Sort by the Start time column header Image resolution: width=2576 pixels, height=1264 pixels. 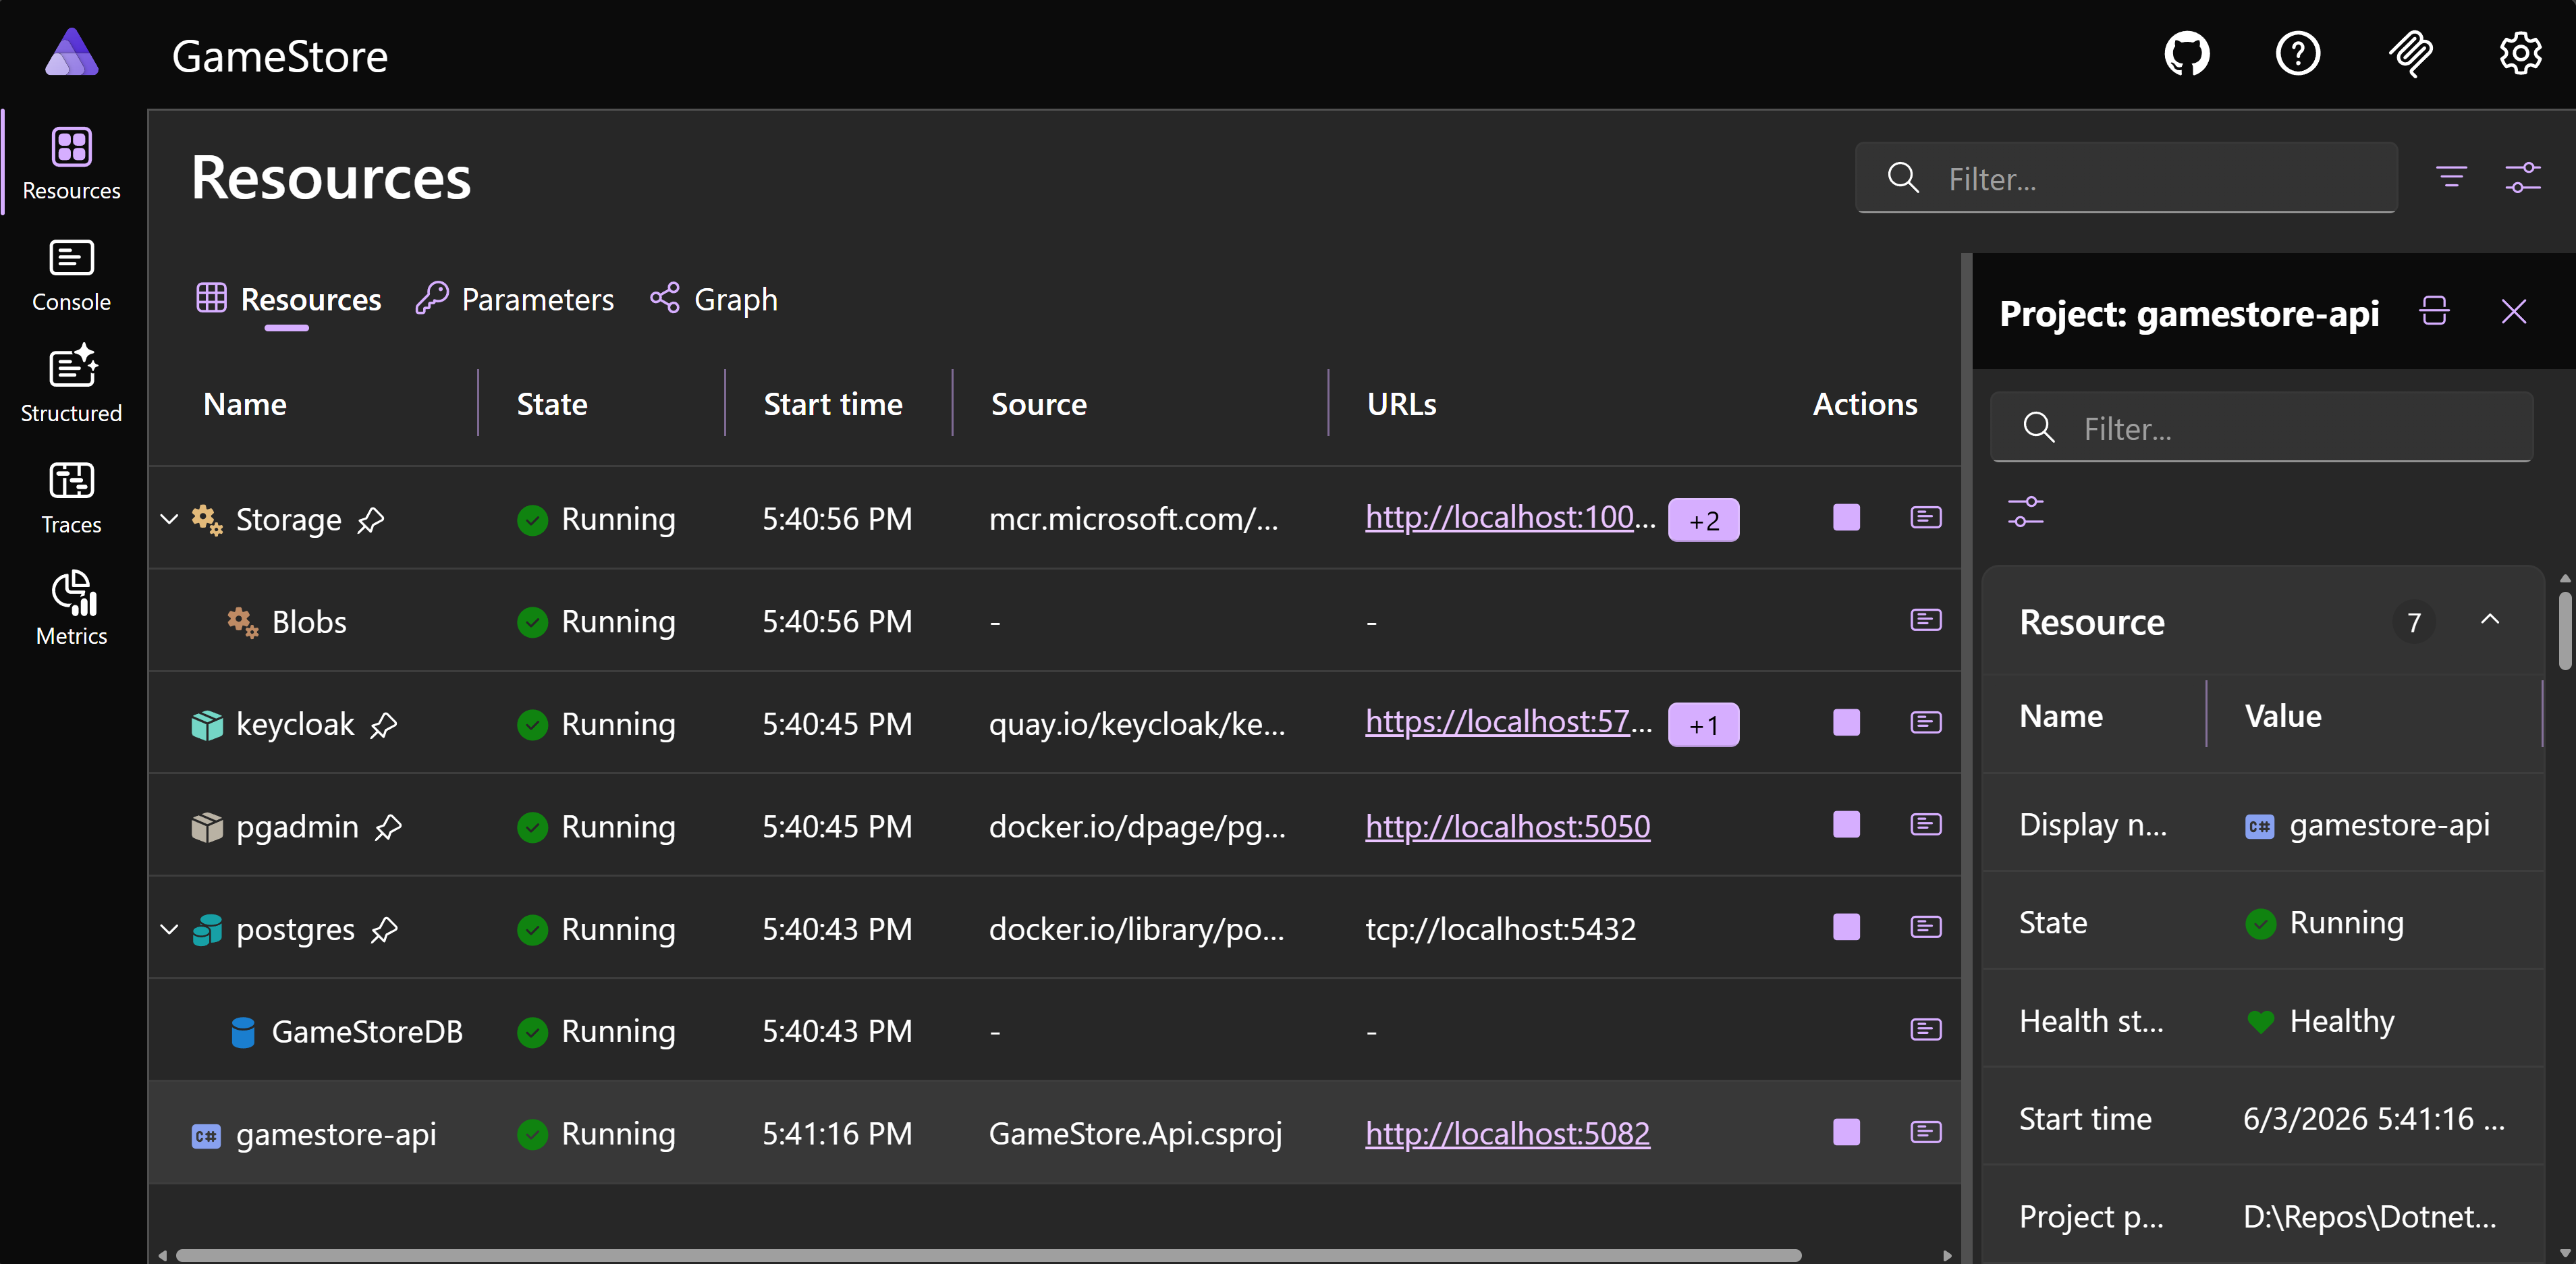click(833, 404)
